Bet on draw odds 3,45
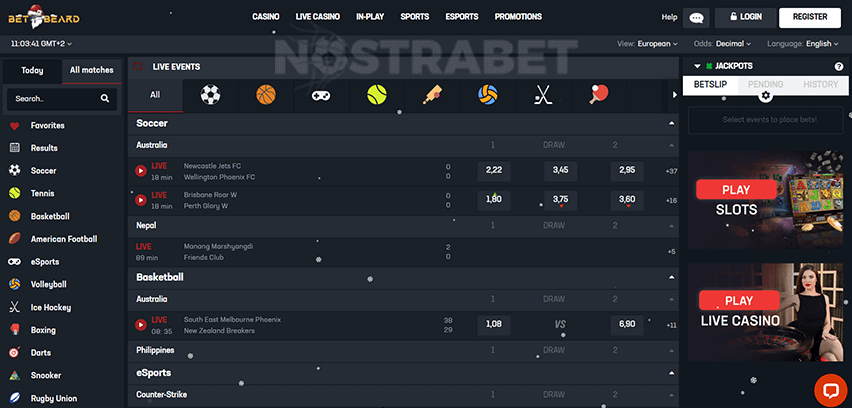Screen dimensions: 852x408 point(560,171)
